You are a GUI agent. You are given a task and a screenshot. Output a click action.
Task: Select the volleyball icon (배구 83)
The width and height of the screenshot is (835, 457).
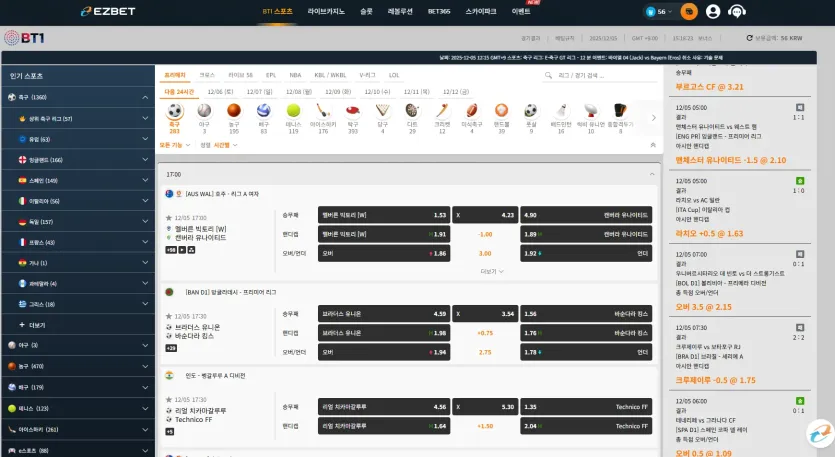click(x=264, y=111)
